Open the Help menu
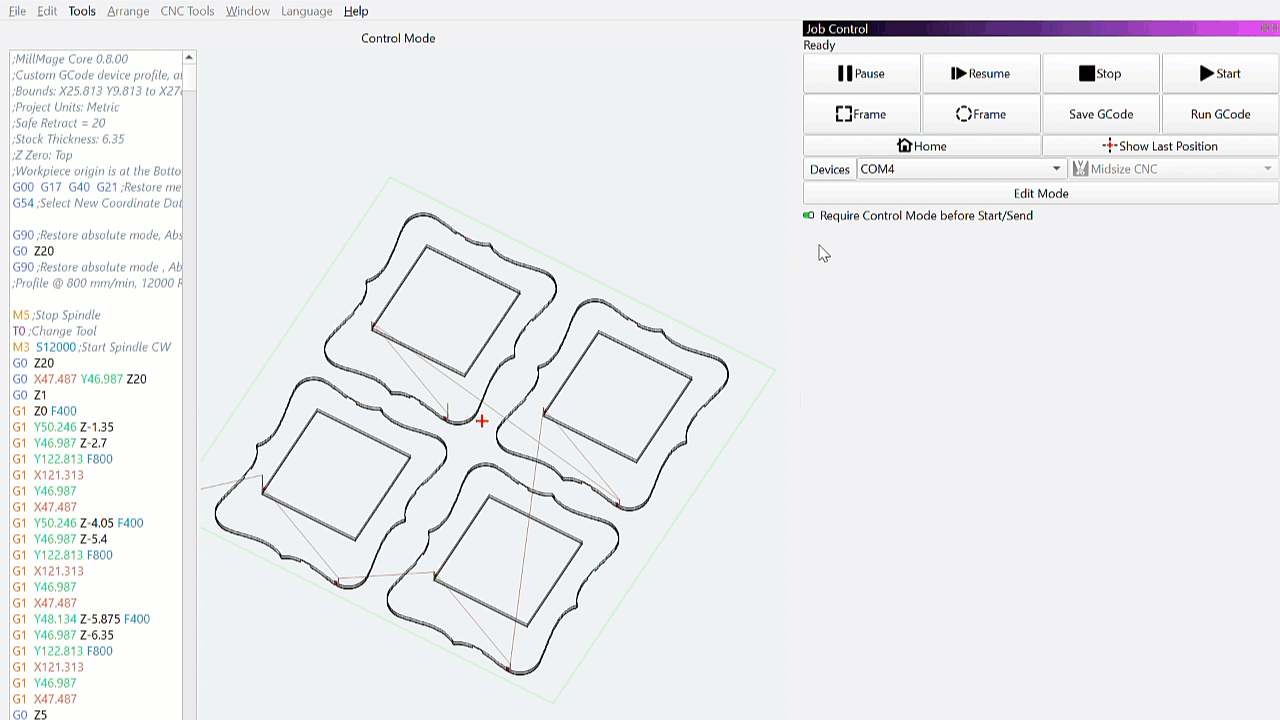This screenshot has width=1280, height=720. (356, 11)
